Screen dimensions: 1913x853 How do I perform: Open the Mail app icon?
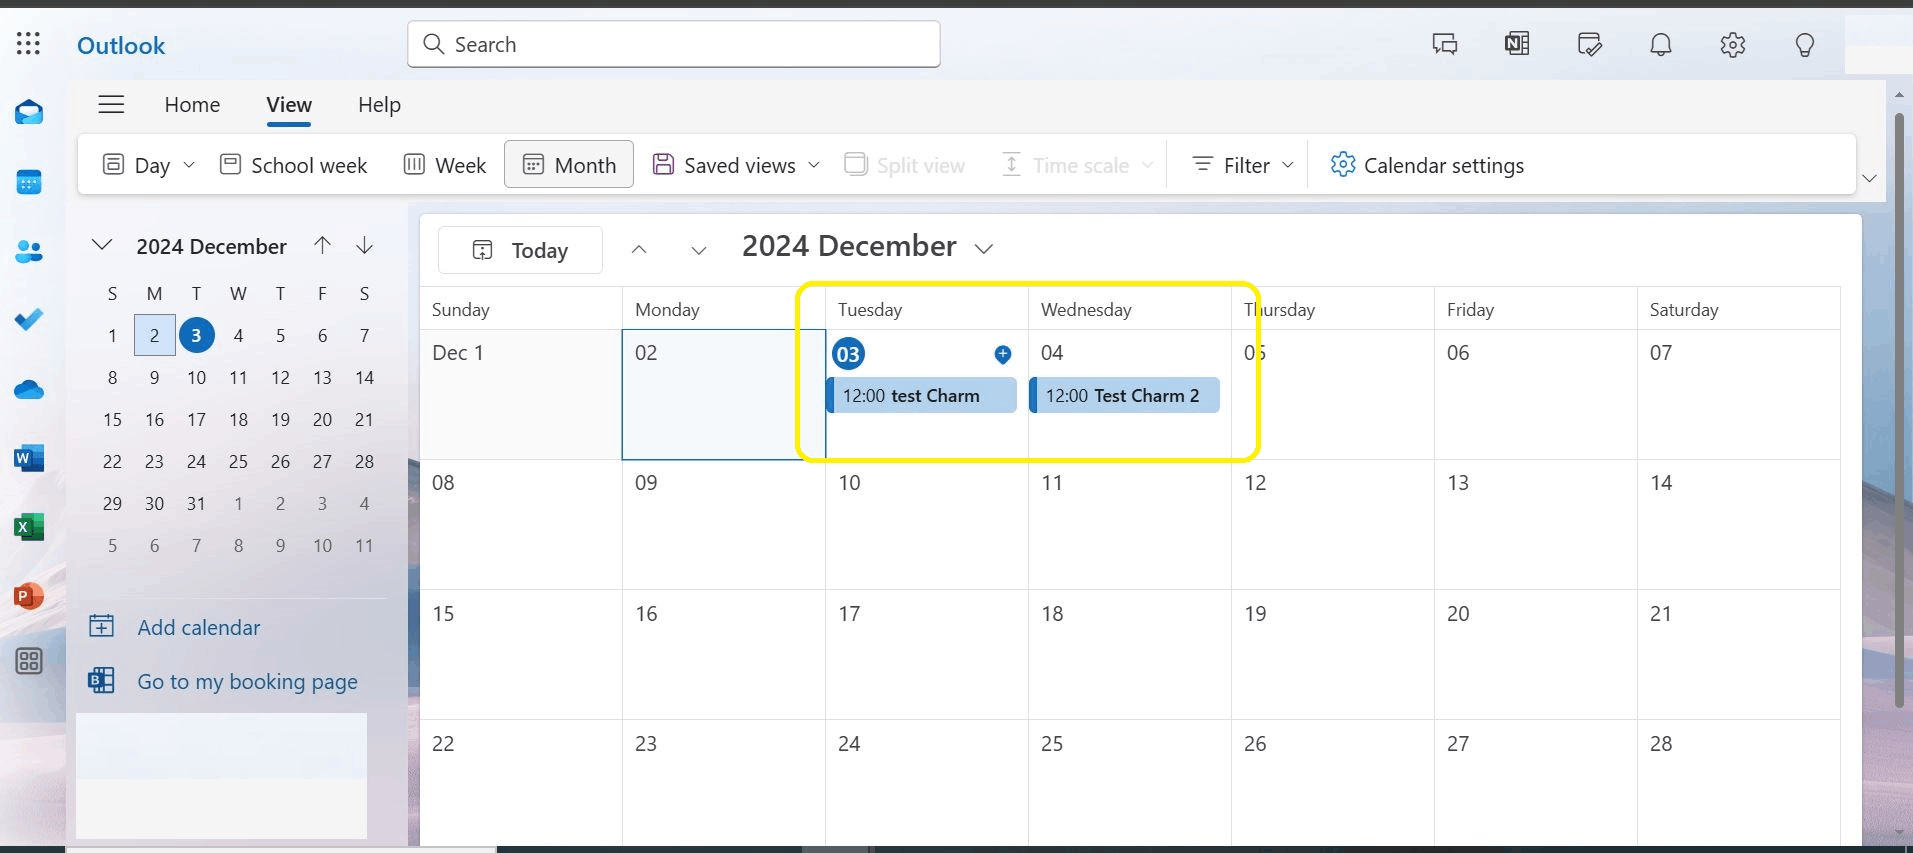pyautogui.click(x=29, y=112)
